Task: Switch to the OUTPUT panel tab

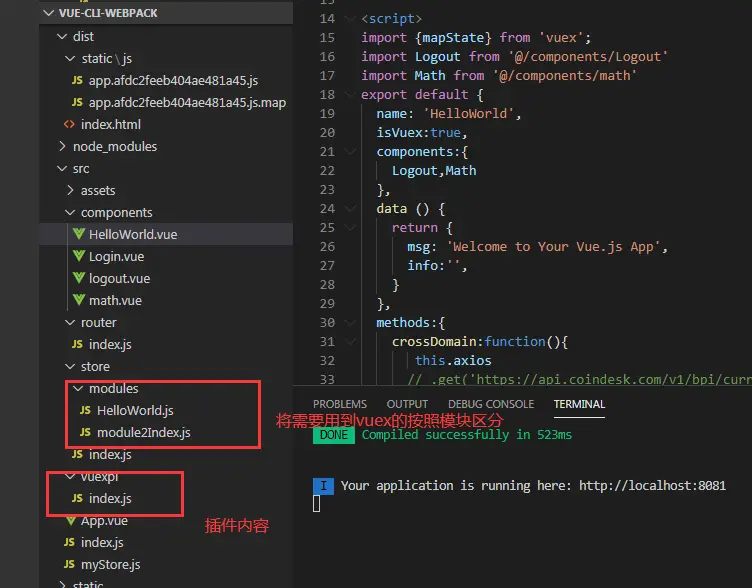Action: [x=407, y=404]
